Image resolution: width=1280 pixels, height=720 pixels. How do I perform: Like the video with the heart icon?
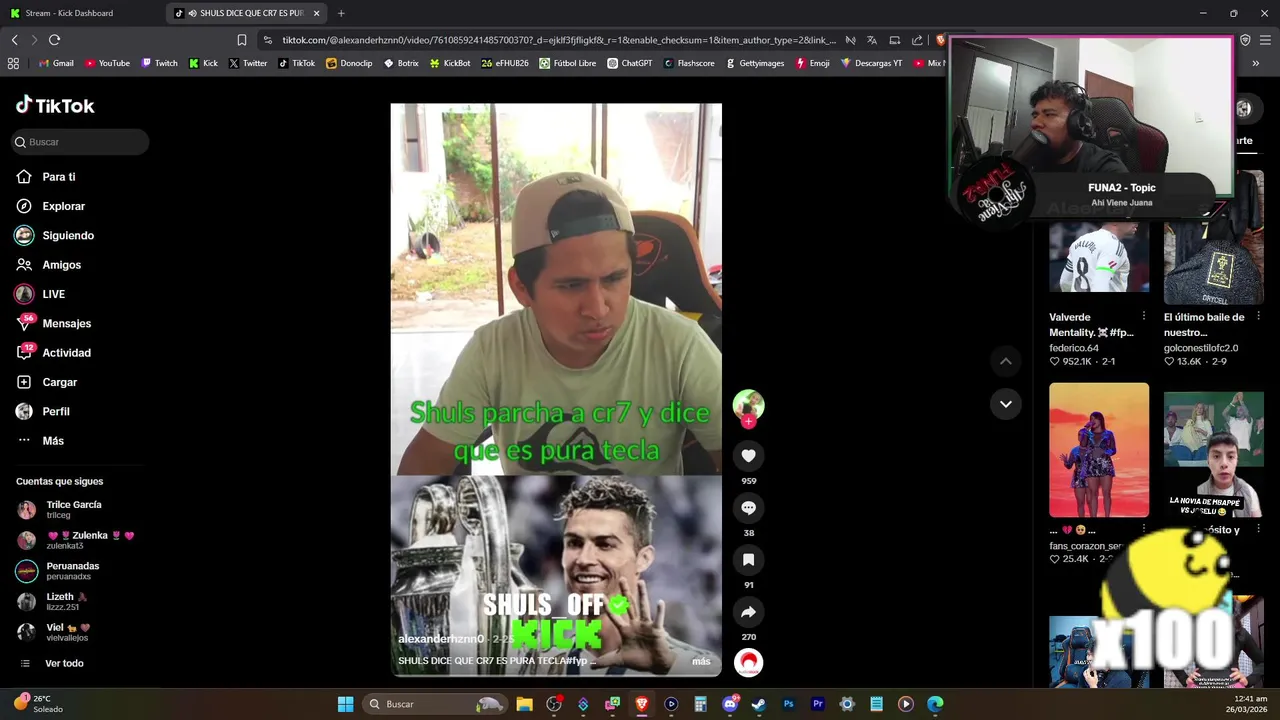pos(748,456)
